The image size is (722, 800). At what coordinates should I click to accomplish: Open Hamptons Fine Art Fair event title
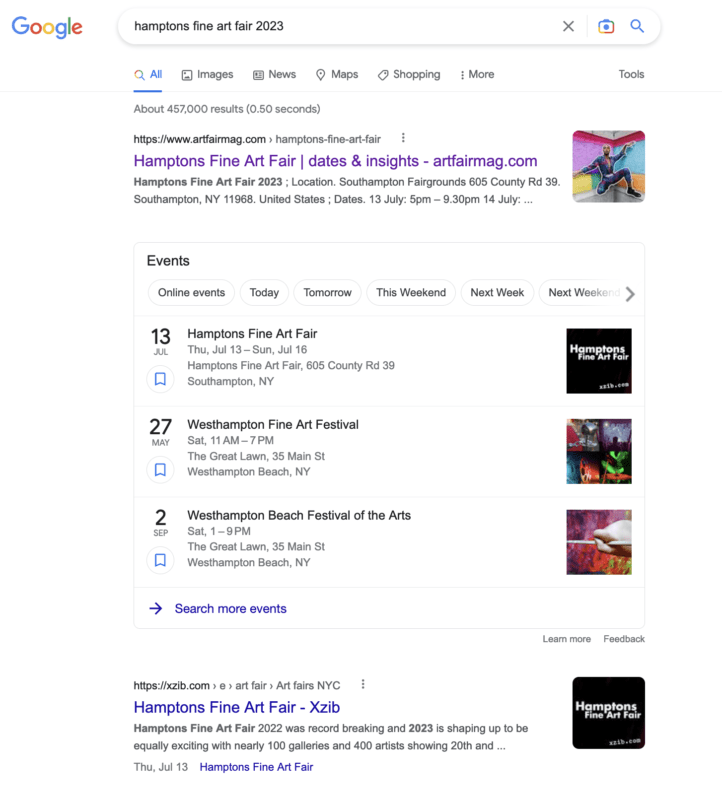click(x=252, y=334)
